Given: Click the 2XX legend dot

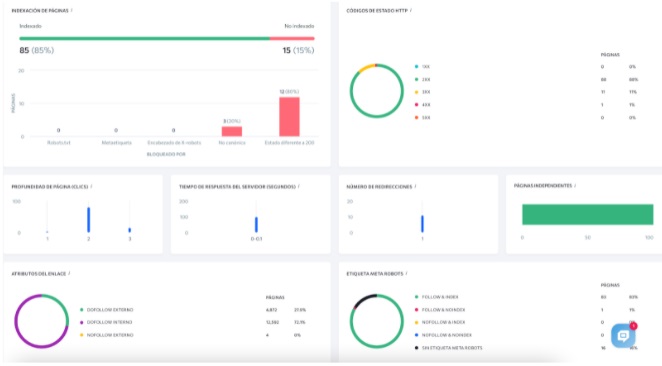Looking at the screenshot, I should tap(416, 79).
